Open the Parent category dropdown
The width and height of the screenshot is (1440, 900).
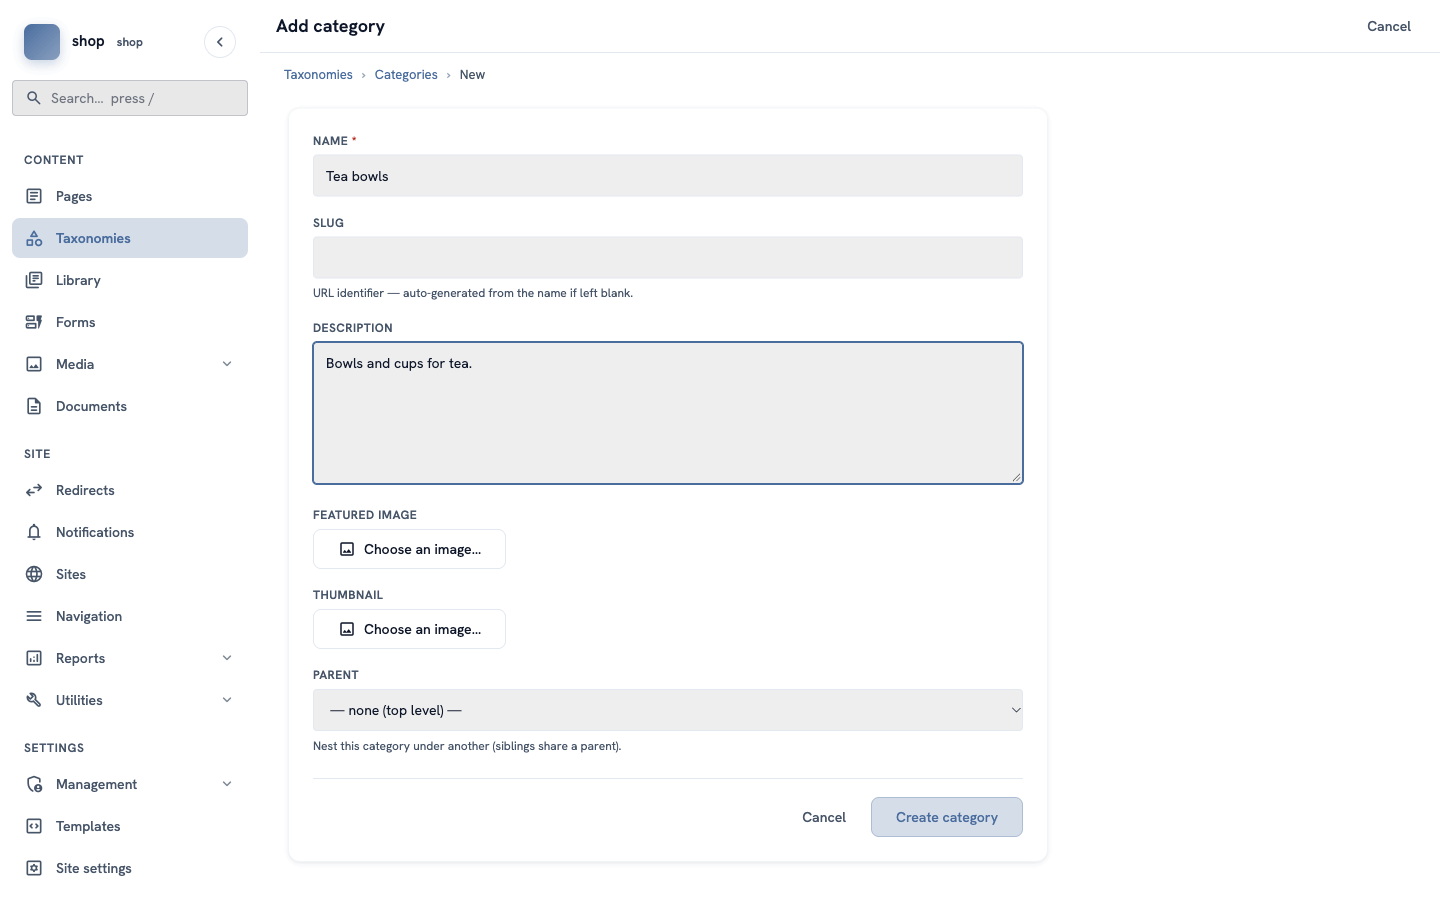[x=668, y=710]
